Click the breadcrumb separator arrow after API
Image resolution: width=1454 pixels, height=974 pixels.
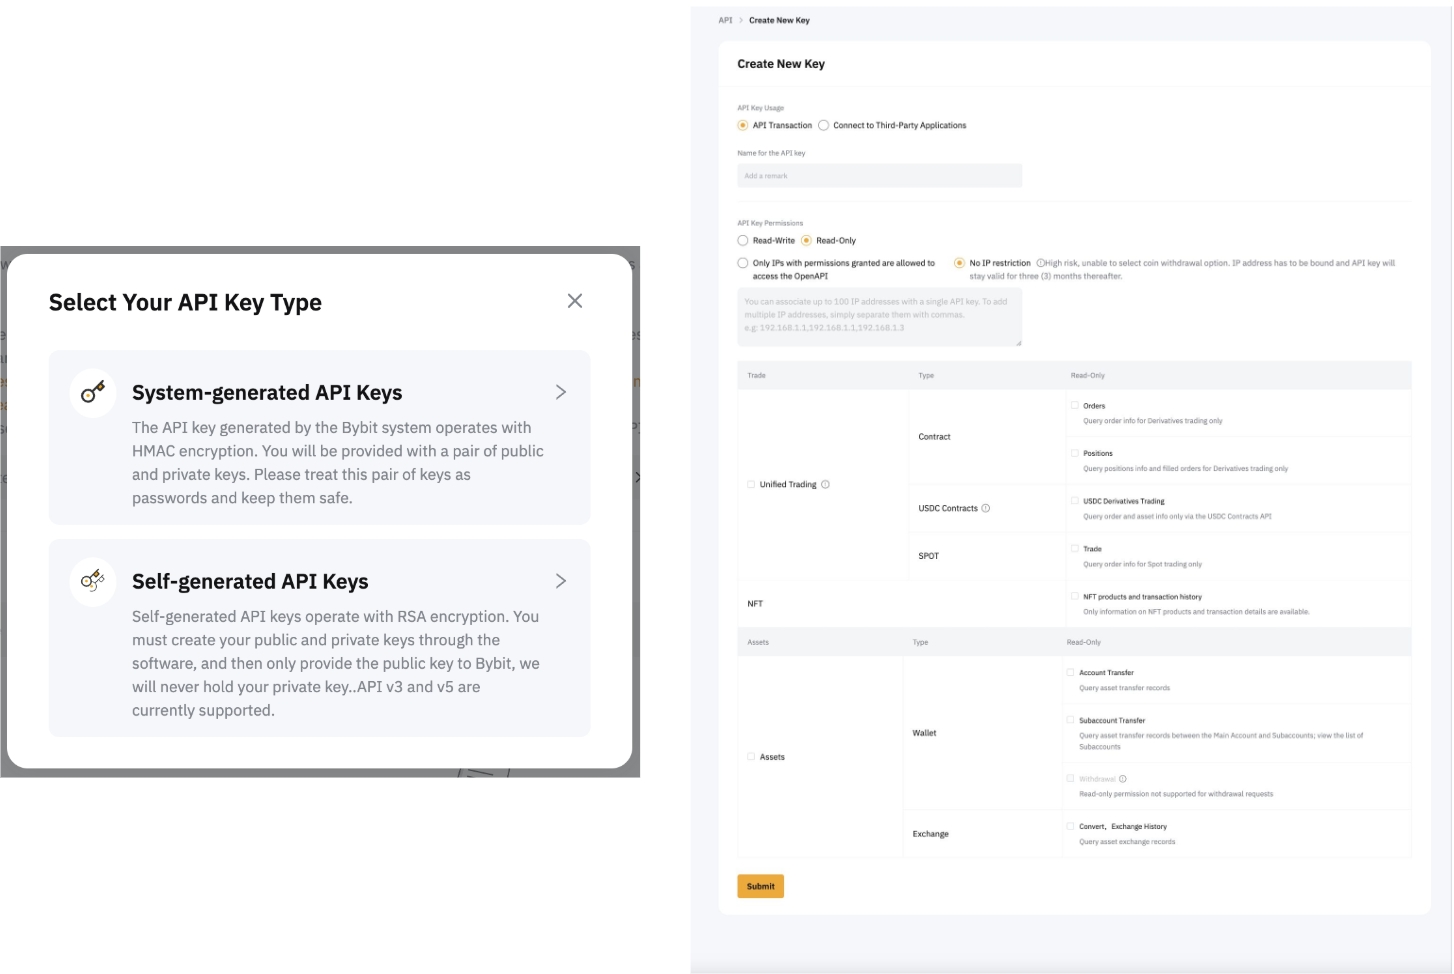point(741,20)
